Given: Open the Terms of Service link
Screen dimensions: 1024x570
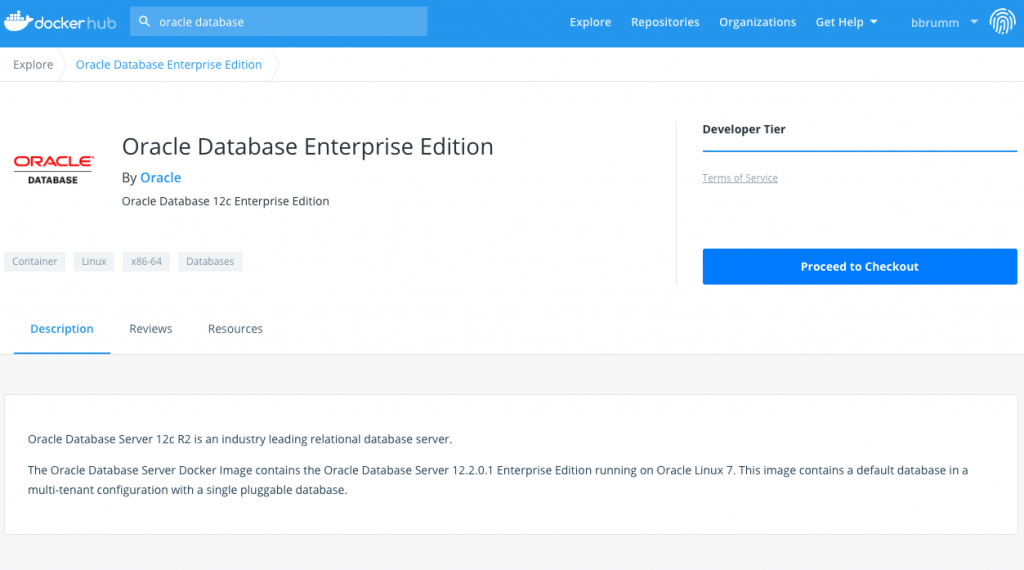Looking at the screenshot, I should click(740, 178).
